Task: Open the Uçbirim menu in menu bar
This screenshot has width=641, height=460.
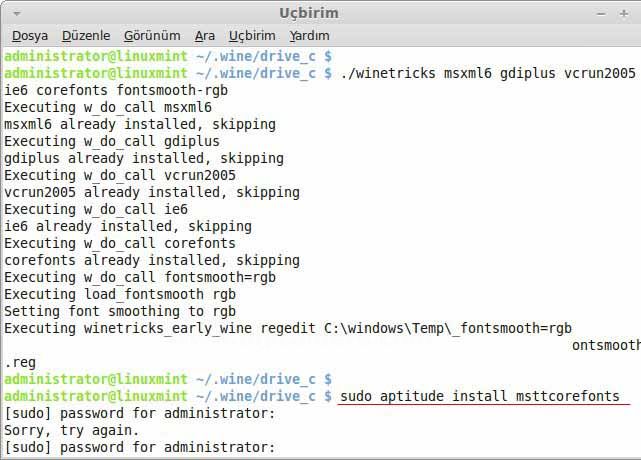Action: 251,36
